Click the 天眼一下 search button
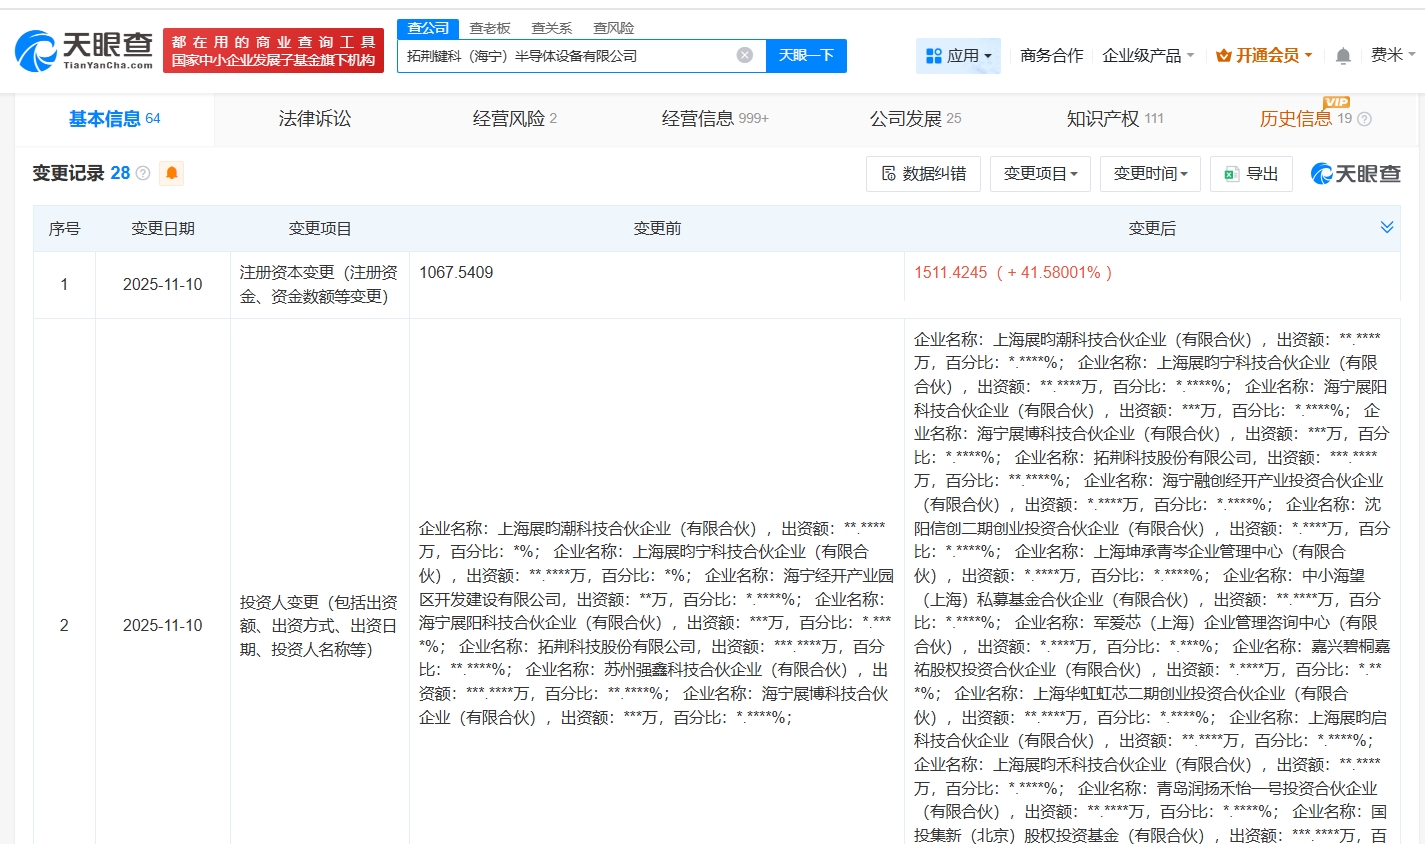The width and height of the screenshot is (1425, 844). 805,56
